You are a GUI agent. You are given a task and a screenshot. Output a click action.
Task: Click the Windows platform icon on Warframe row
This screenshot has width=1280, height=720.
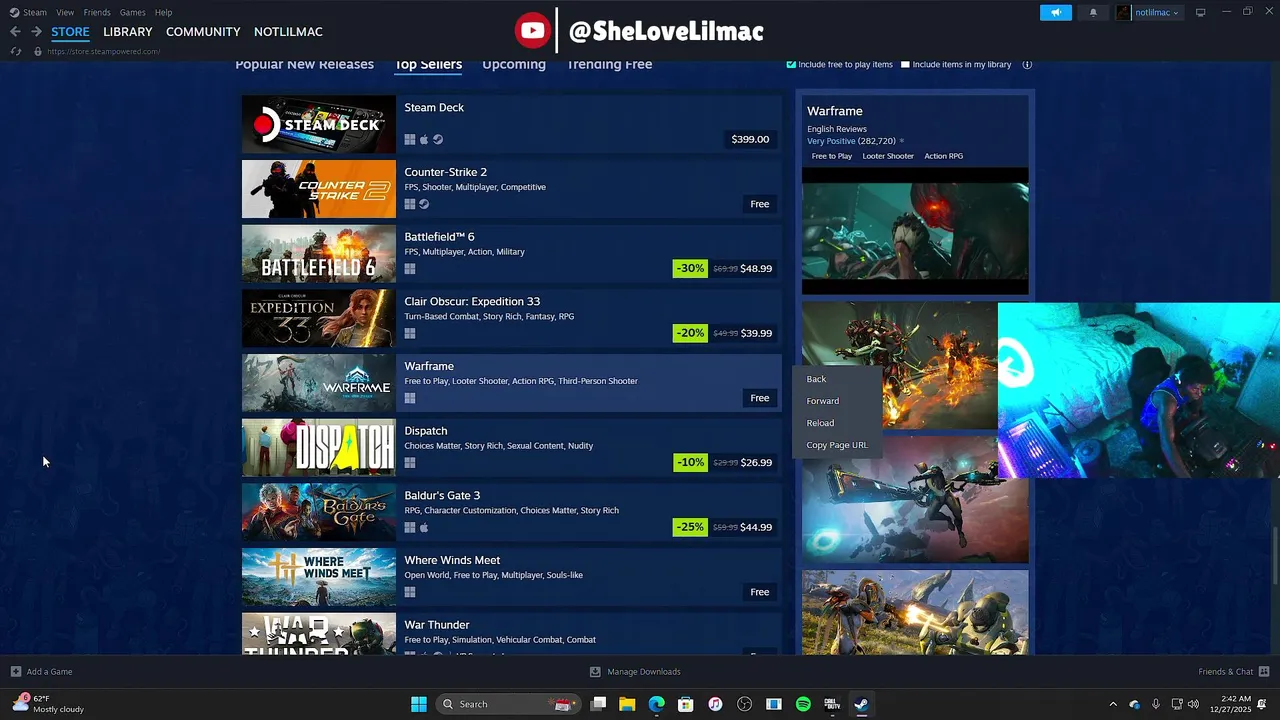point(410,398)
